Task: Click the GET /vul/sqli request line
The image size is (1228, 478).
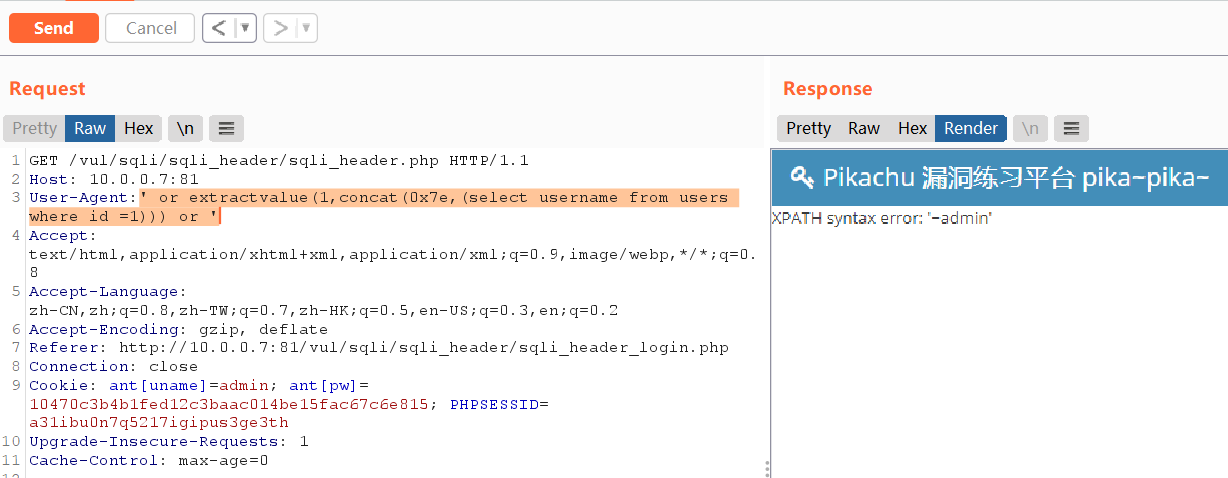Action: coord(279,160)
